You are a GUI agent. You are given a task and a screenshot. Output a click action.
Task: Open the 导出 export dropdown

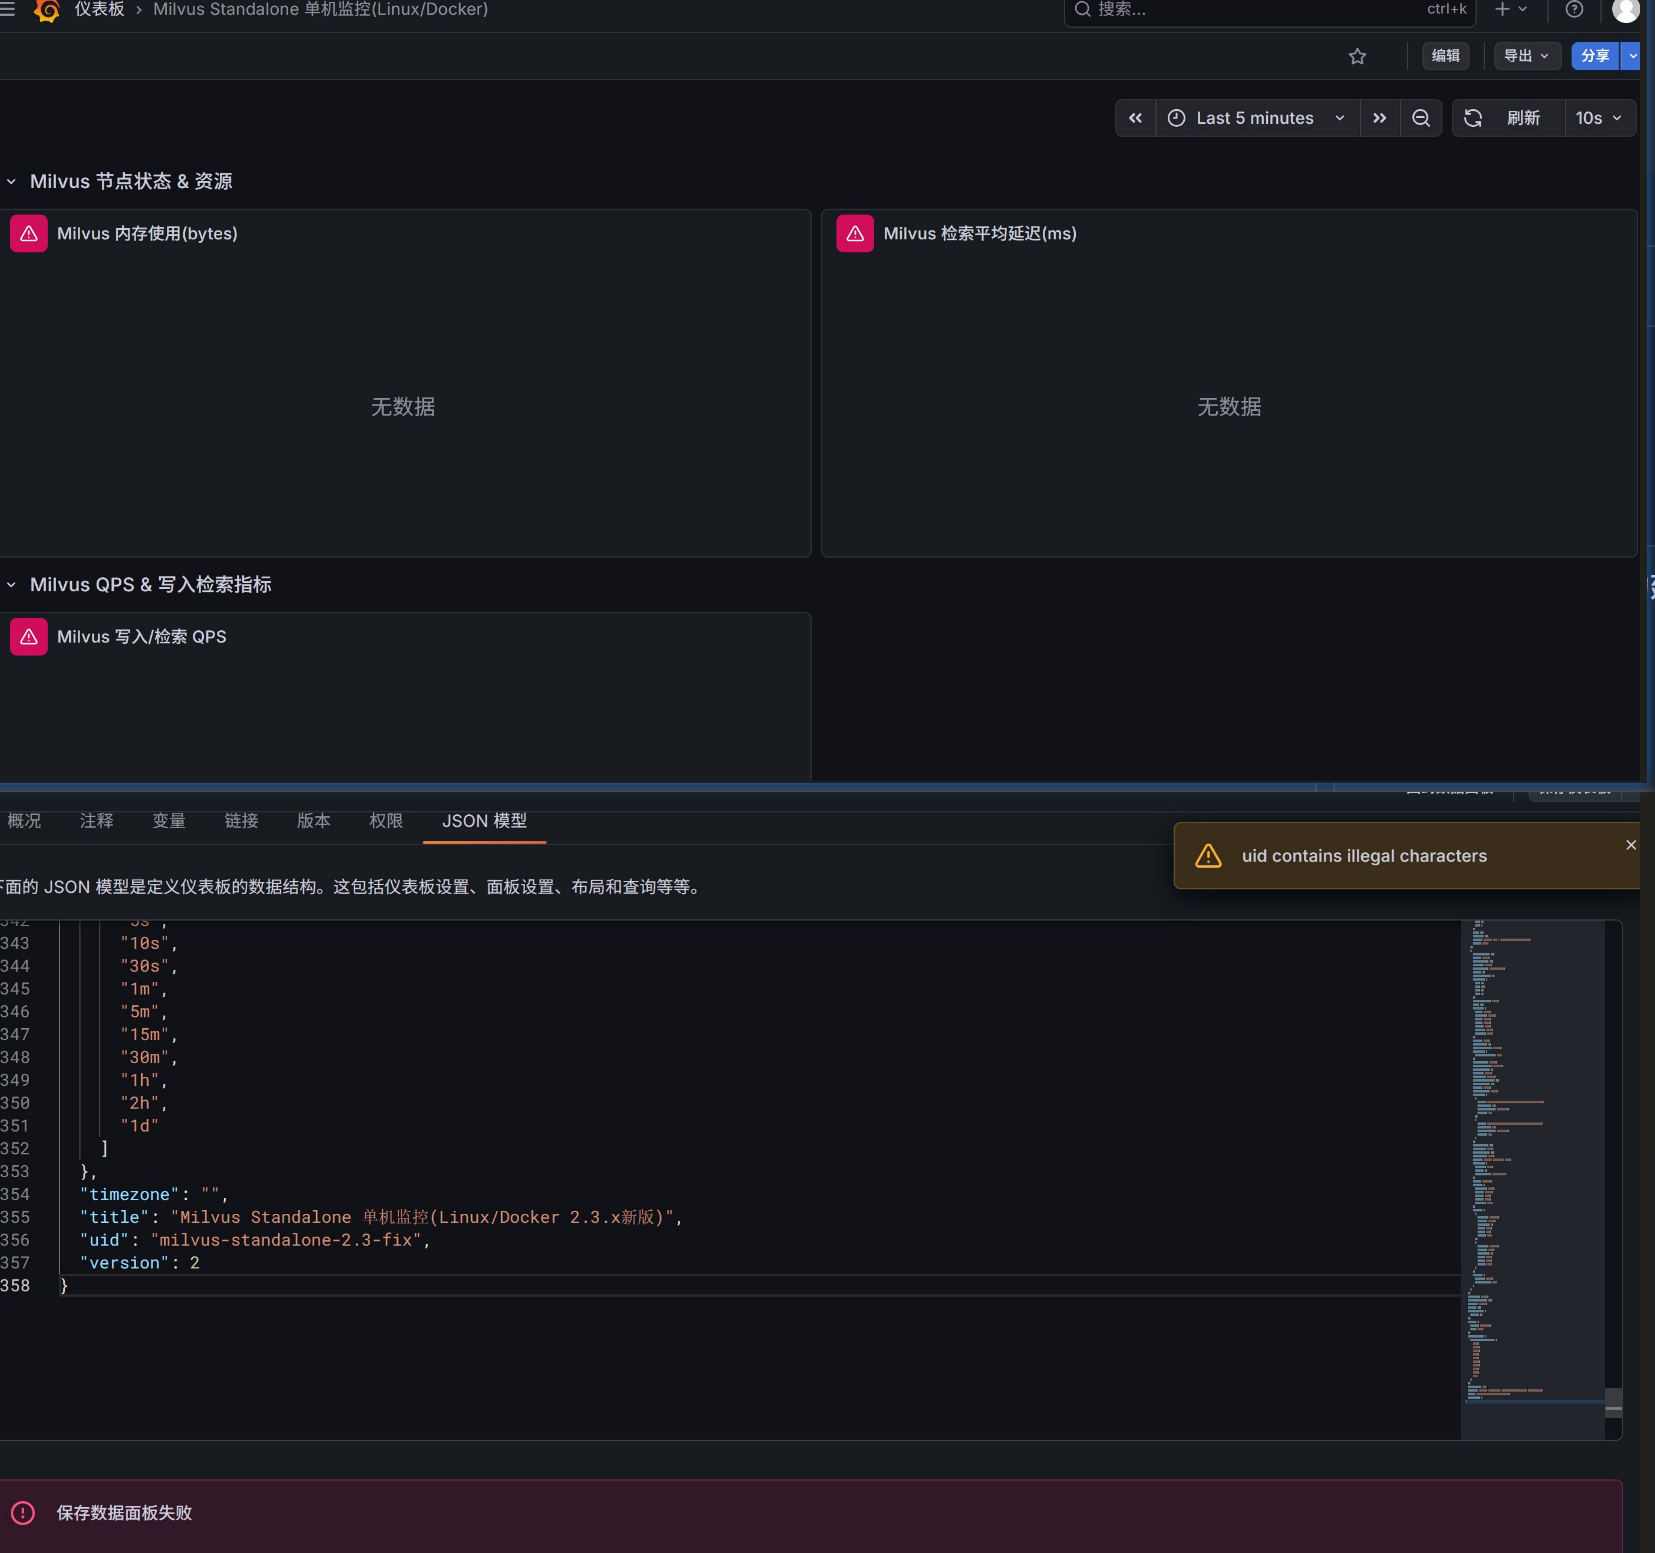[1527, 56]
